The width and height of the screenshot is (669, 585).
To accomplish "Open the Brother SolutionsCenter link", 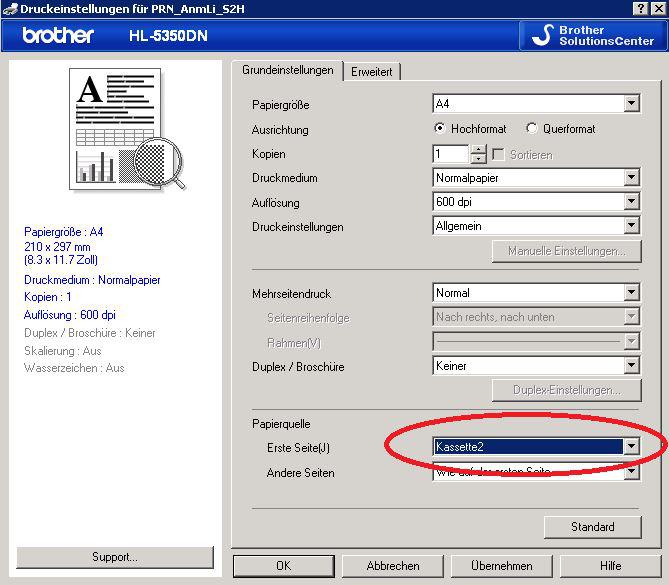I will click(593, 35).
